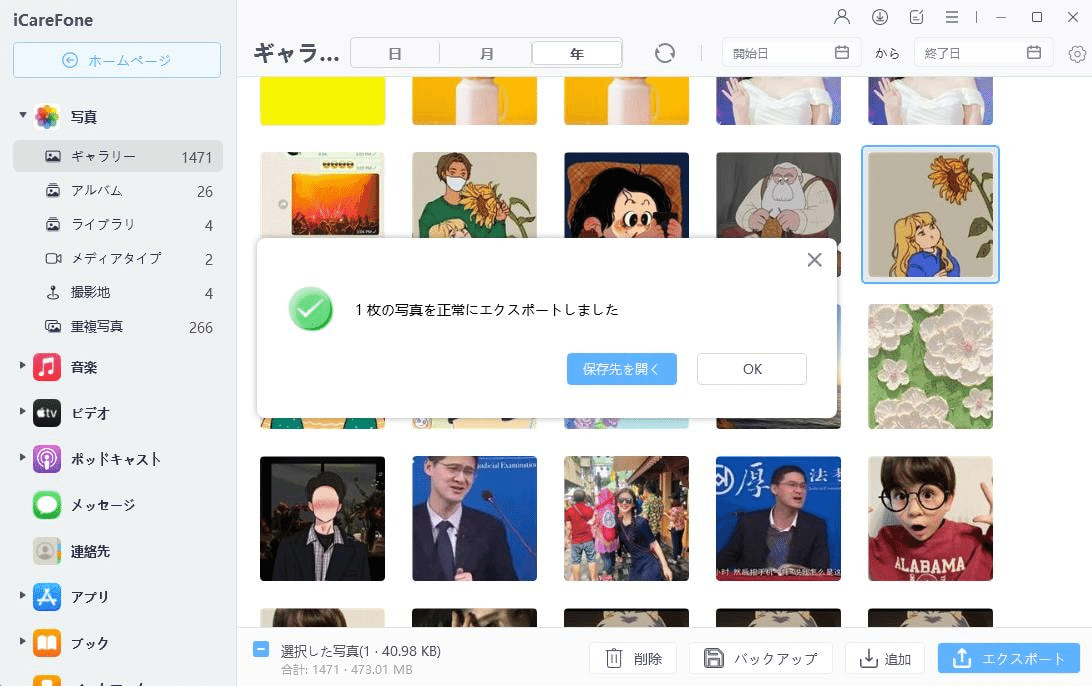Select the masked man with sunflower thumbnail
Screen dimensions: 1092x686
coord(474,196)
